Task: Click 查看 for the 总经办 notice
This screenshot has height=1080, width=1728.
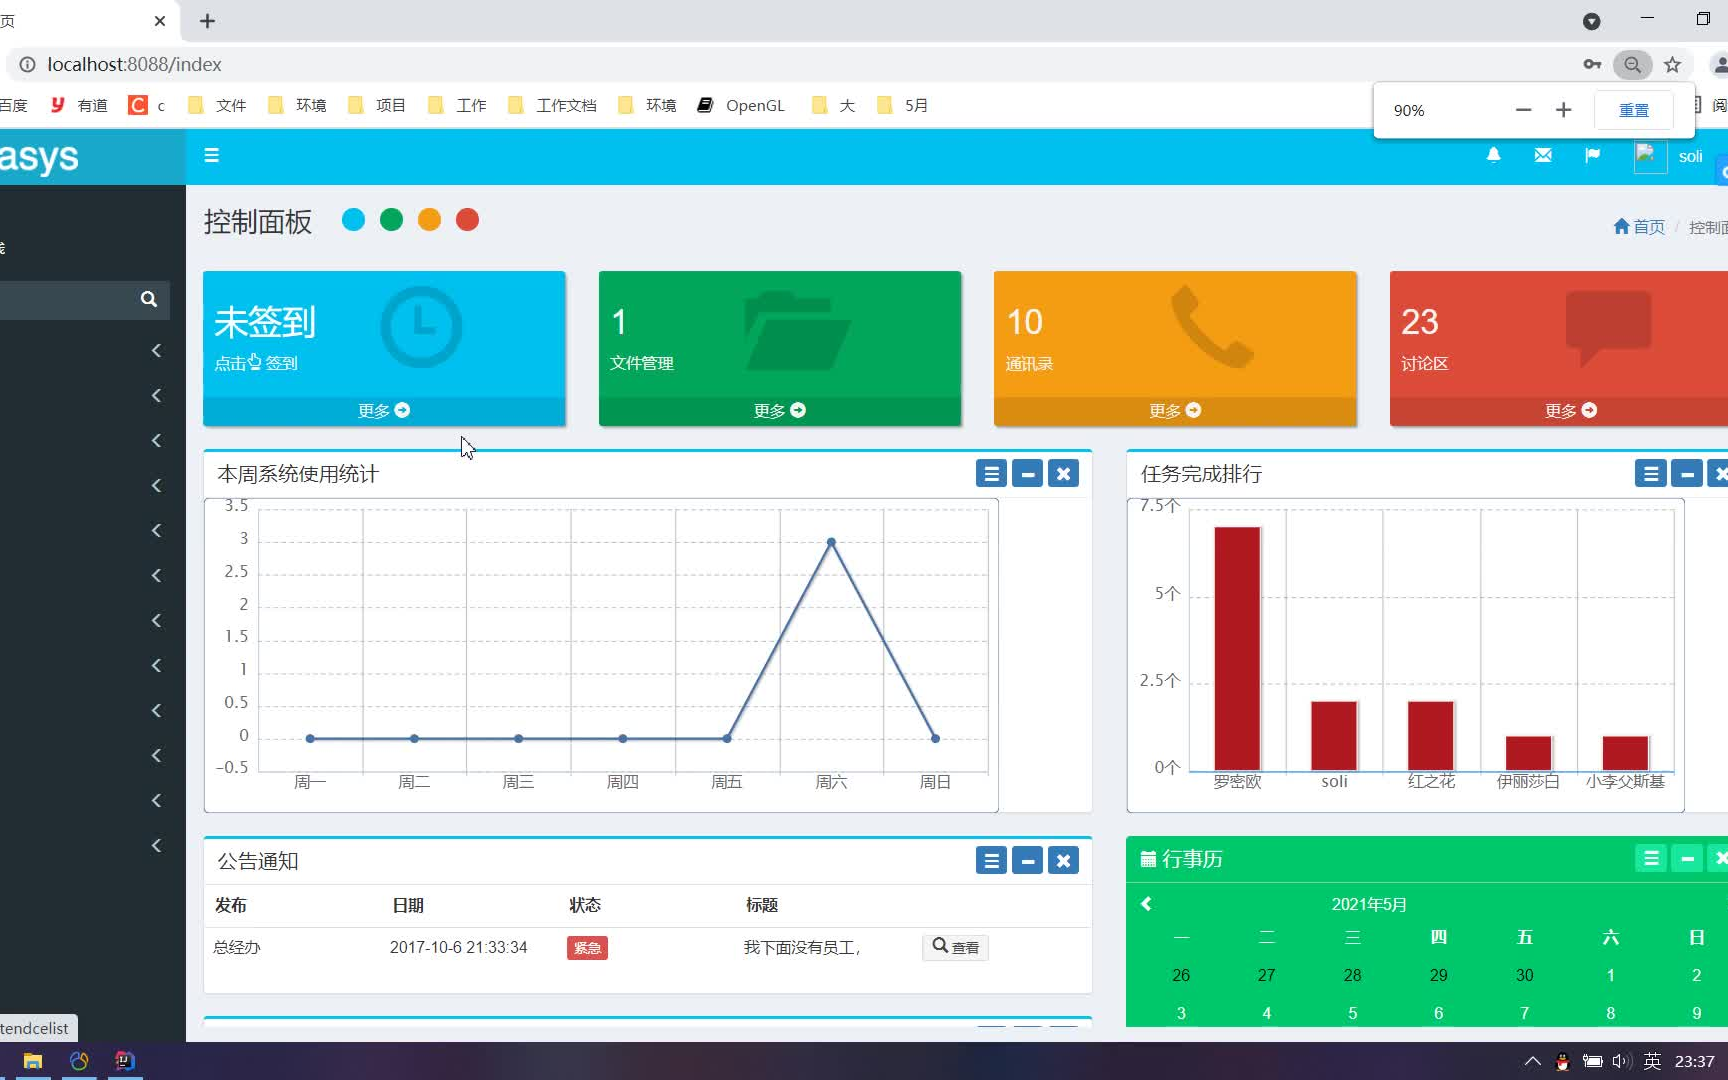Action: (955, 947)
